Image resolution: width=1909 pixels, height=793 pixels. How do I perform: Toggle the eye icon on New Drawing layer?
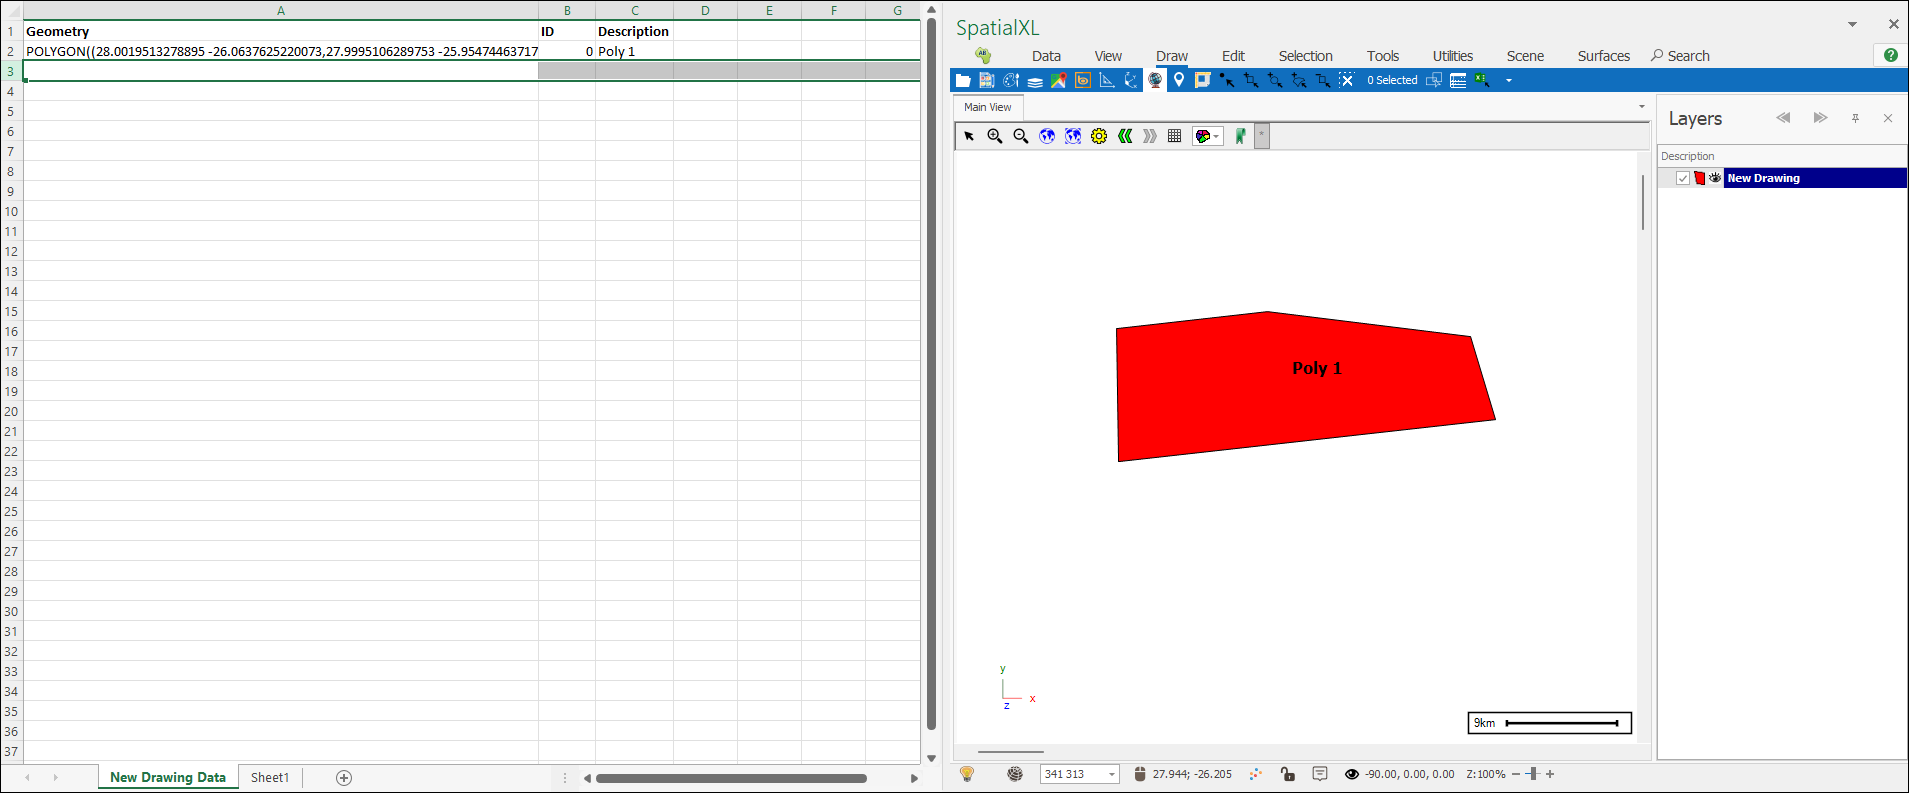point(1715,178)
